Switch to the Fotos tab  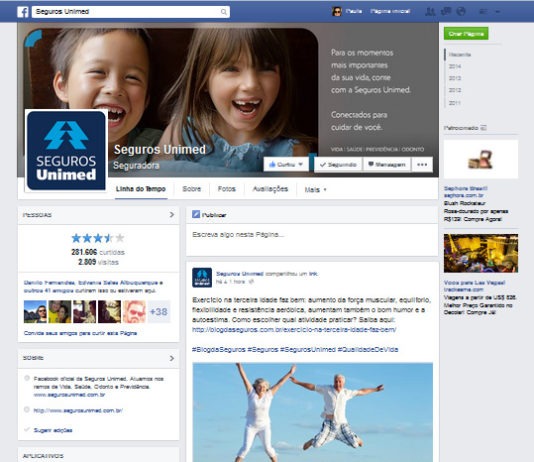point(227,189)
